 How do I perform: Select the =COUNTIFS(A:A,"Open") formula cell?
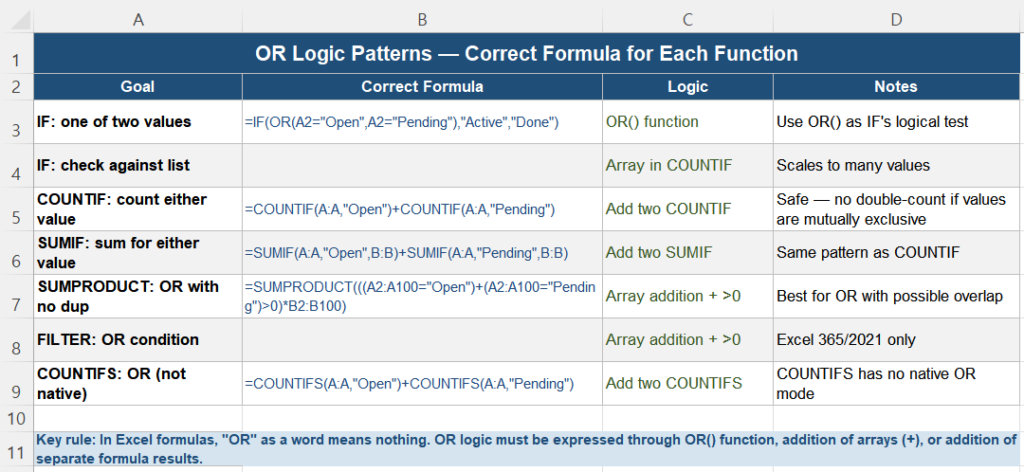coord(423,384)
